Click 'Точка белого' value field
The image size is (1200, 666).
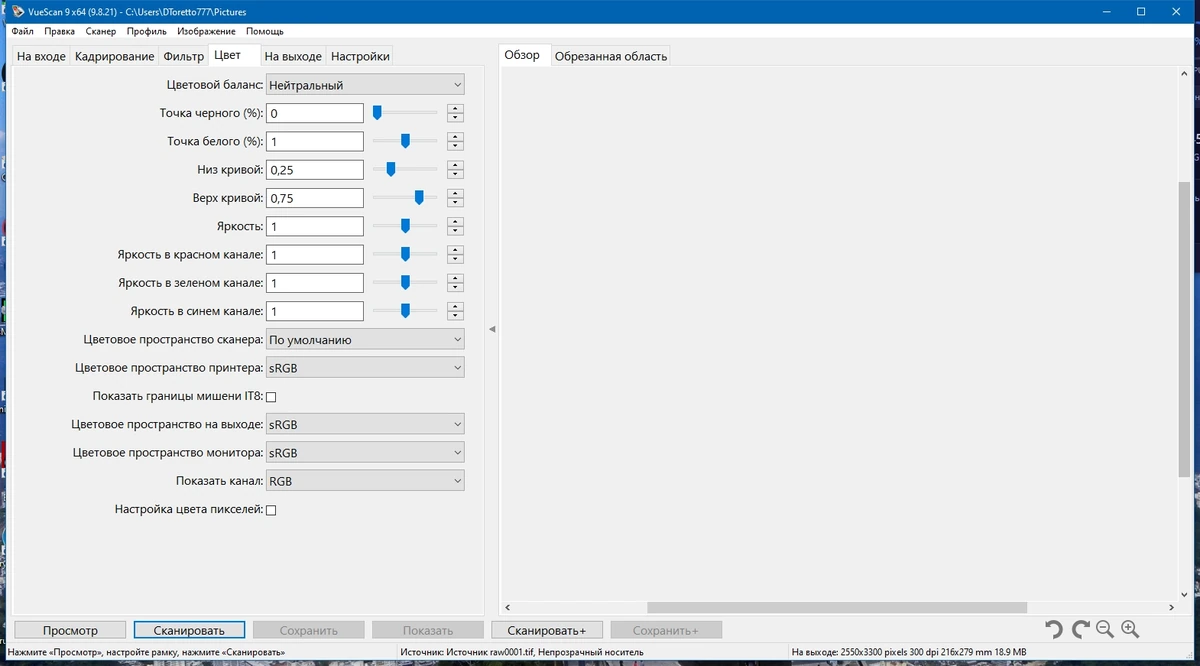[x=315, y=141]
